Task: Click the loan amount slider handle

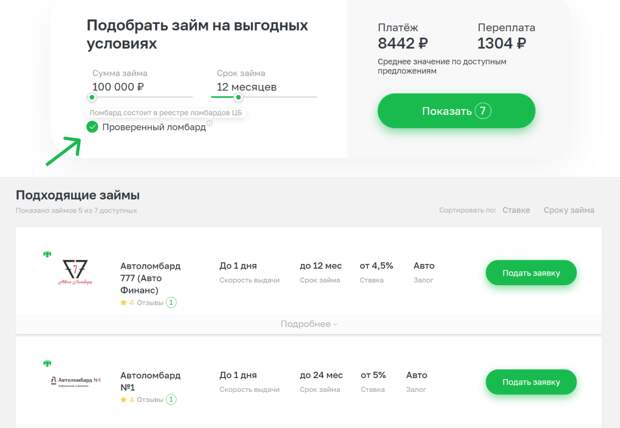Action: (x=92, y=97)
